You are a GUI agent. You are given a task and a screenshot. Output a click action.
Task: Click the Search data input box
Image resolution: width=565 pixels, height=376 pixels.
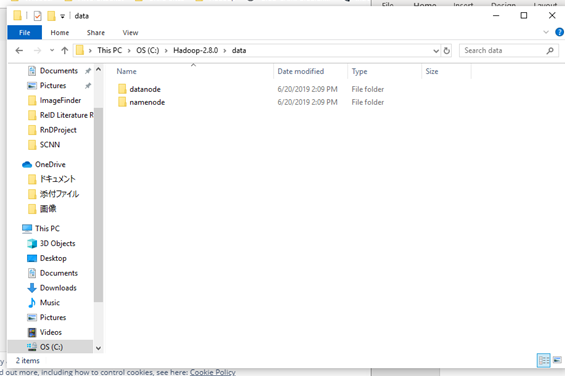tap(503, 50)
